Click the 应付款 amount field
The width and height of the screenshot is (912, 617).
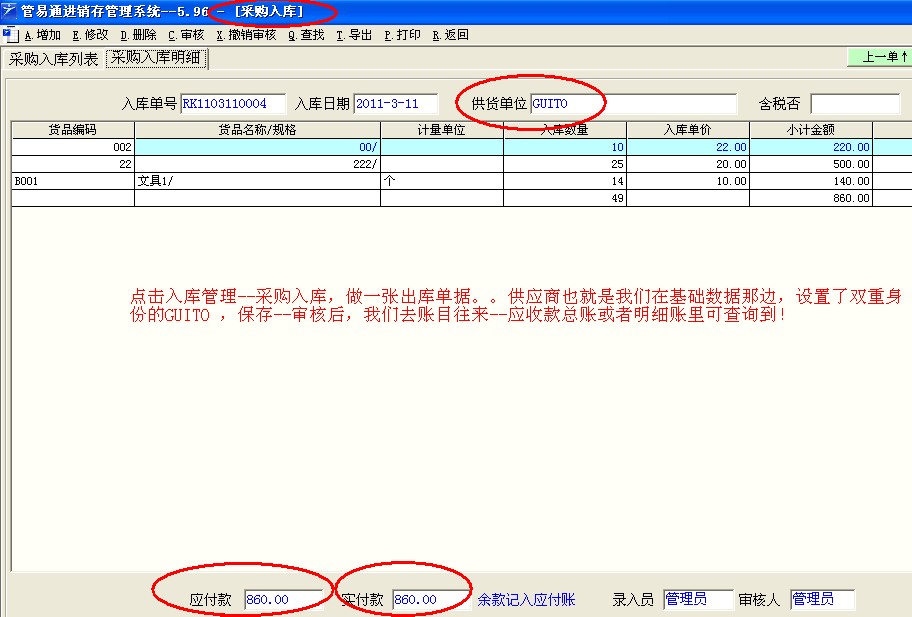coord(283,600)
